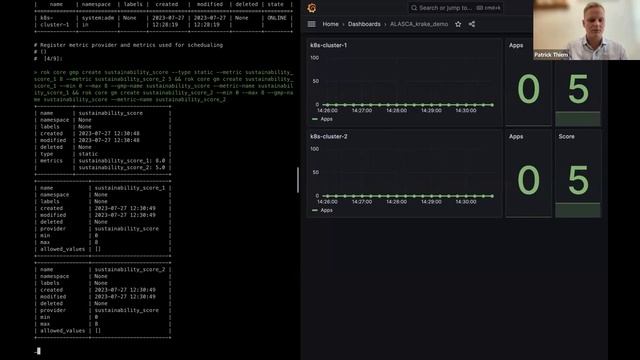Open k8s-cluster-2 graph panel title menu
640x360 pixels.
click(329, 136)
